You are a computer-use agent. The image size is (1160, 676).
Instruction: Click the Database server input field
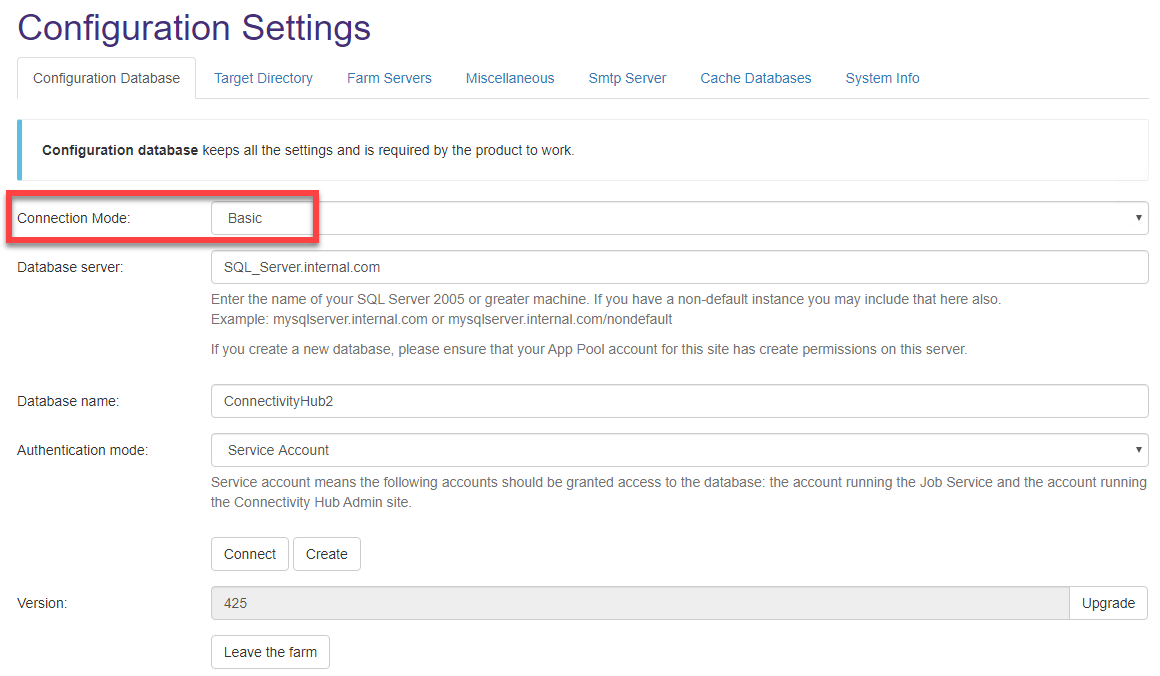coord(679,267)
